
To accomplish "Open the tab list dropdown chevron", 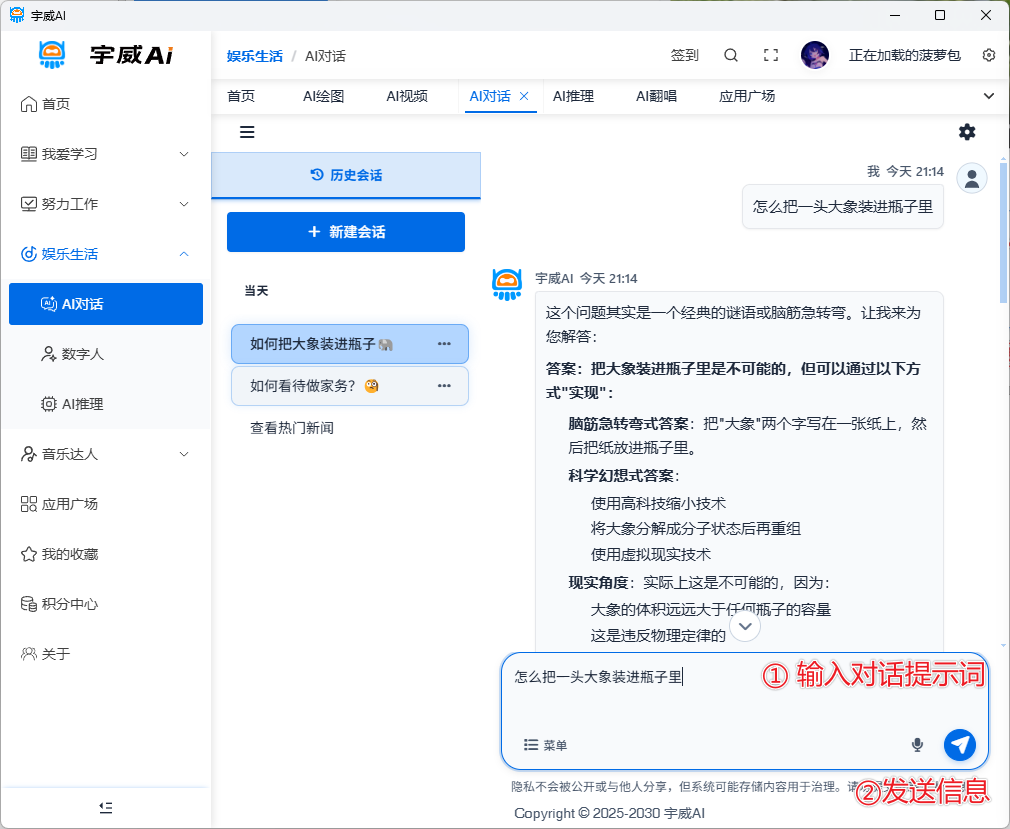I will click(x=989, y=96).
